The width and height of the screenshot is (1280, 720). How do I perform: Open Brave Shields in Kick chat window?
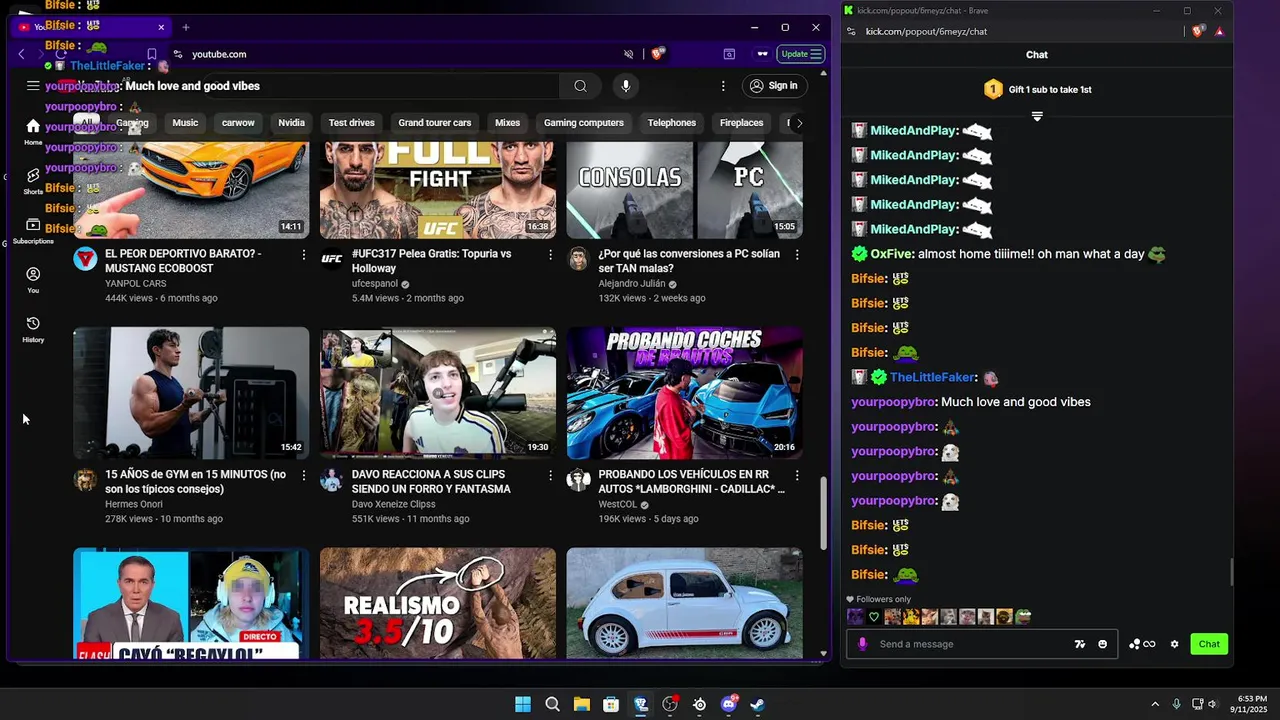pyautogui.click(x=1197, y=31)
